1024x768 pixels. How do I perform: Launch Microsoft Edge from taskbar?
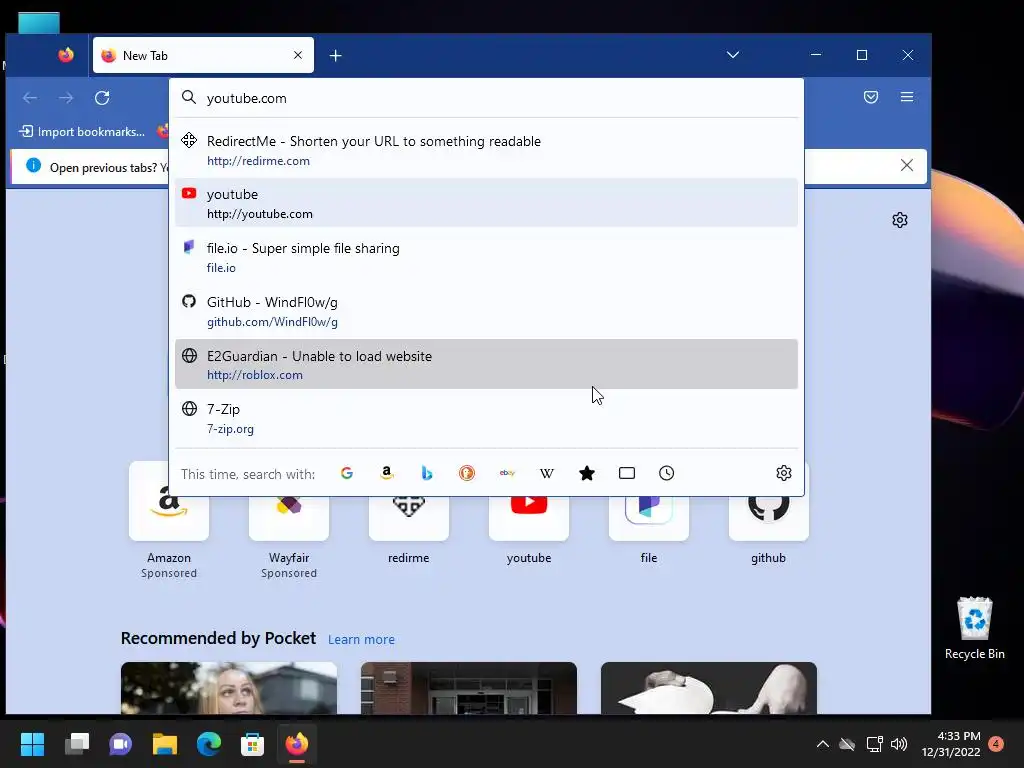209,744
